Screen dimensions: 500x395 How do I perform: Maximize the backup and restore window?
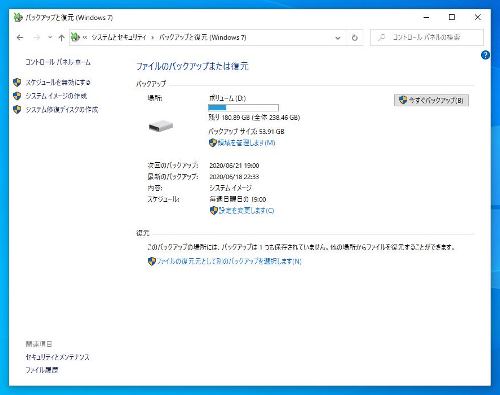(452, 17)
